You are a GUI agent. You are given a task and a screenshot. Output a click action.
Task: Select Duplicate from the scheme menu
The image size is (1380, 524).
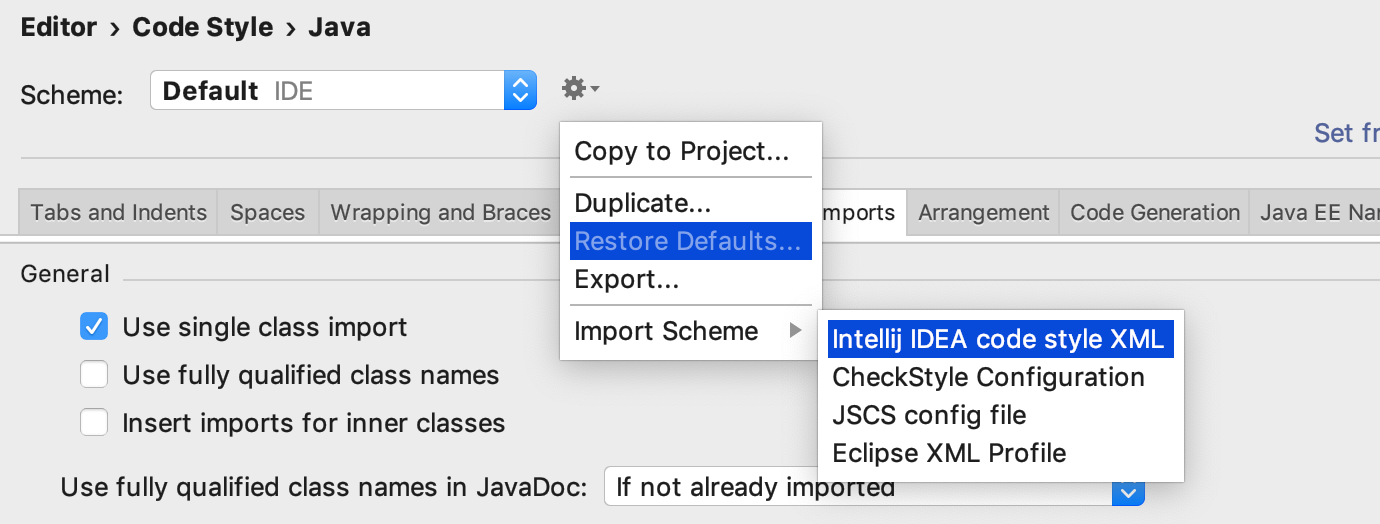tap(642, 203)
